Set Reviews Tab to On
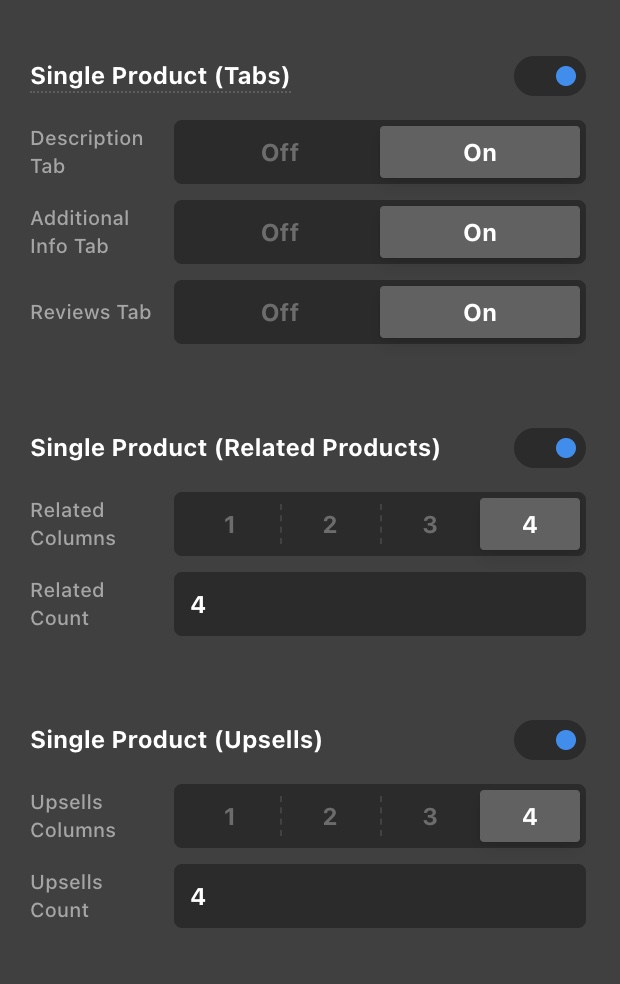Viewport: 620px width, 984px height. coord(480,313)
